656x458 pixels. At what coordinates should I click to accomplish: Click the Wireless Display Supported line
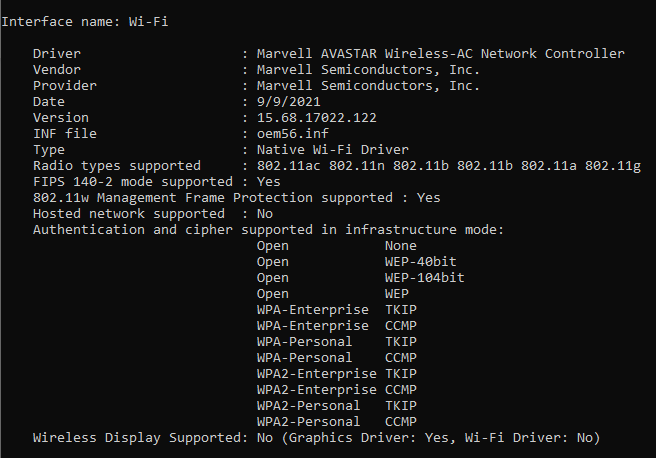pos(316,438)
